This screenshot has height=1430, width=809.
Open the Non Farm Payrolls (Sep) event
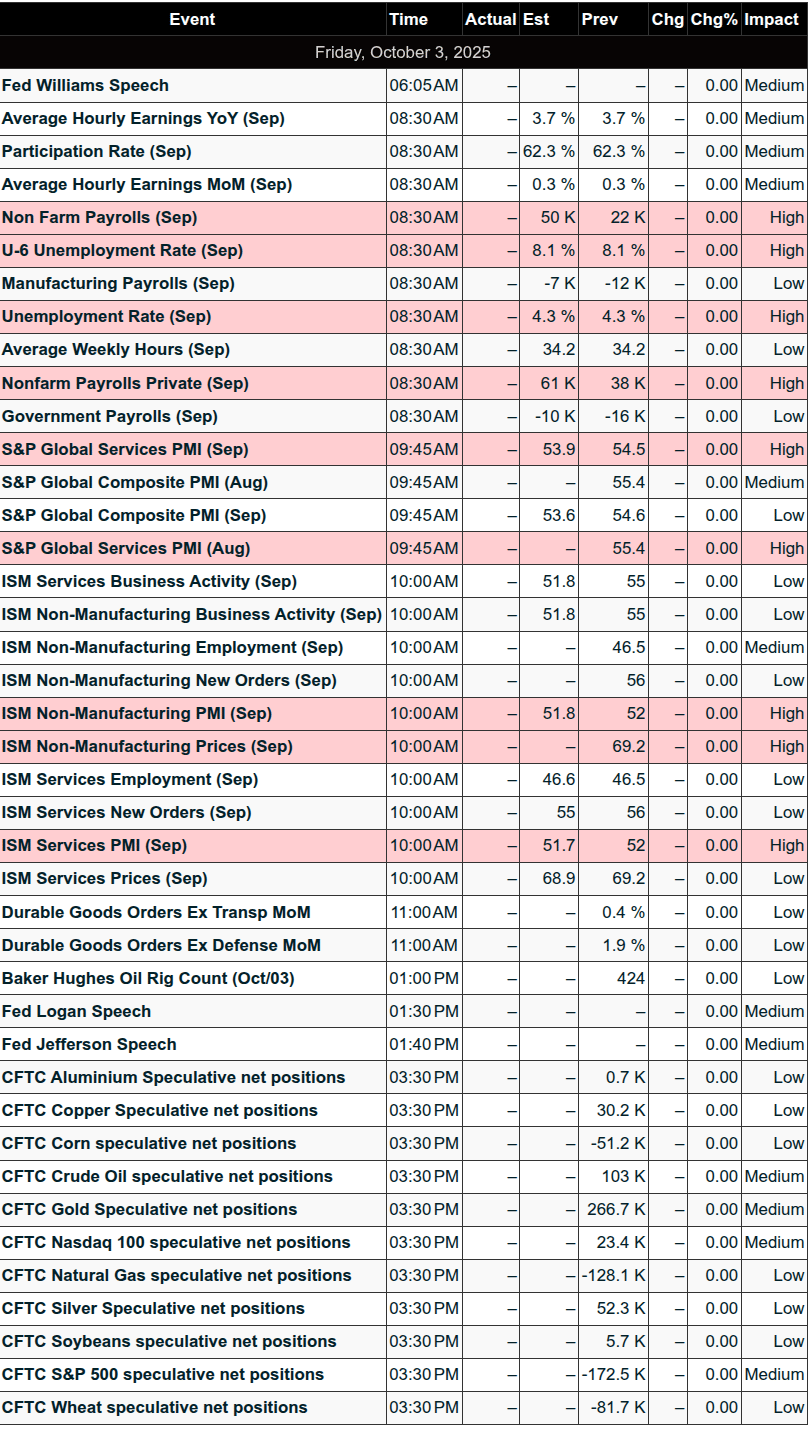[x=100, y=217]
